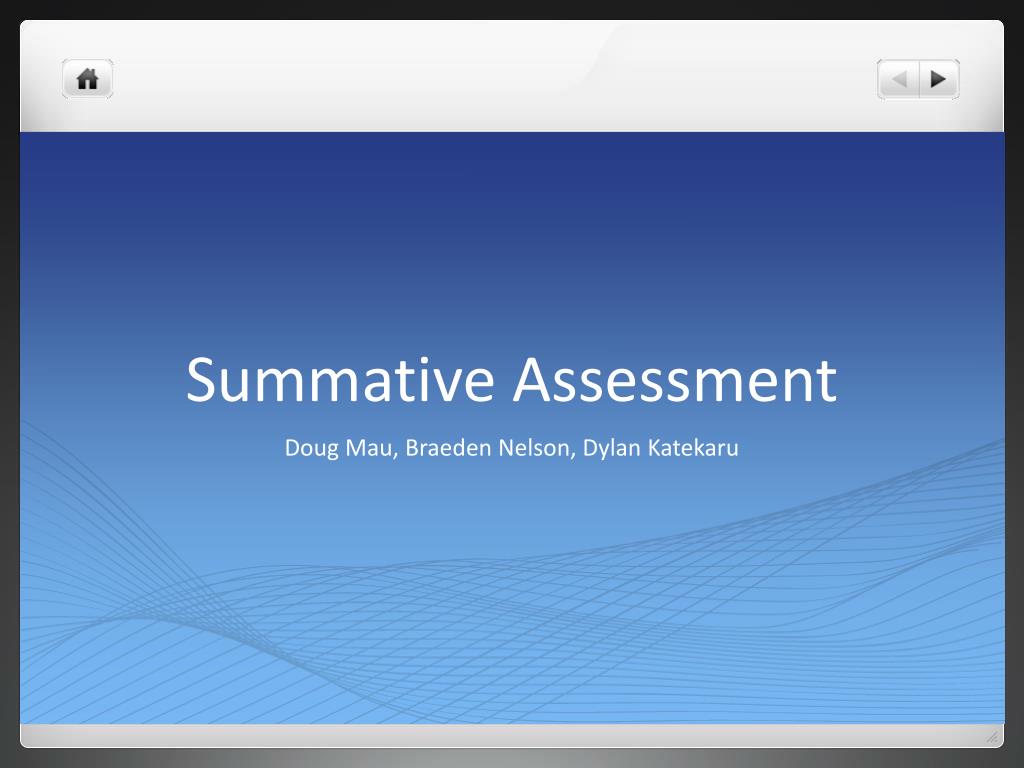Go back with previous slide arrow
Image resolution: width=1024 pixels, height=768 pixels.
[x=899, y=79]
